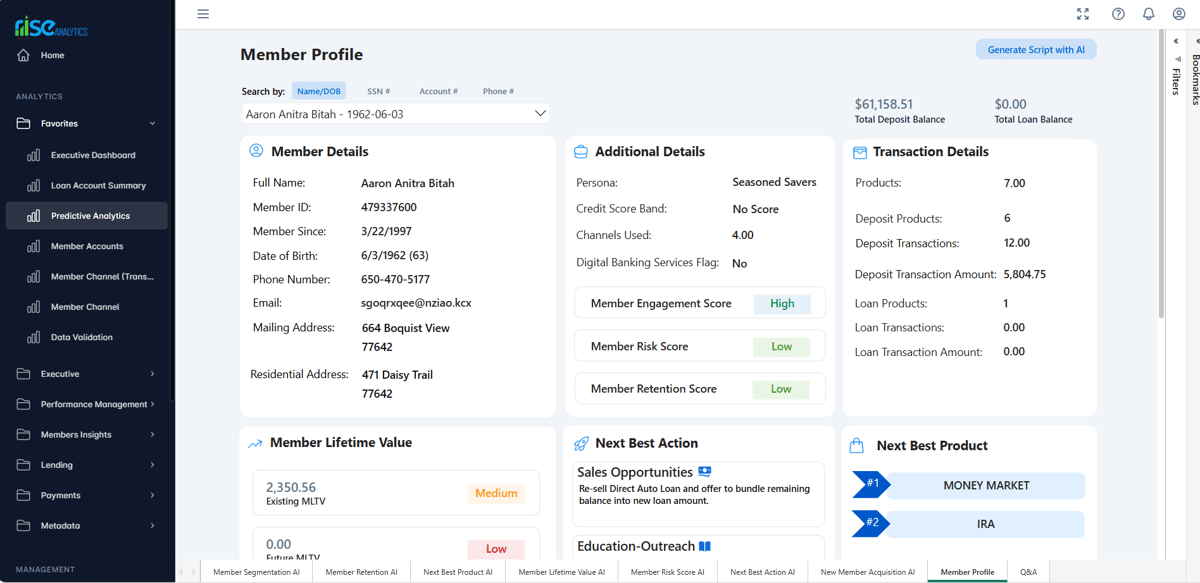Switch to Member Segmentation AI tab
Screen dimensions: 1200x583
[x=256, y=572]
